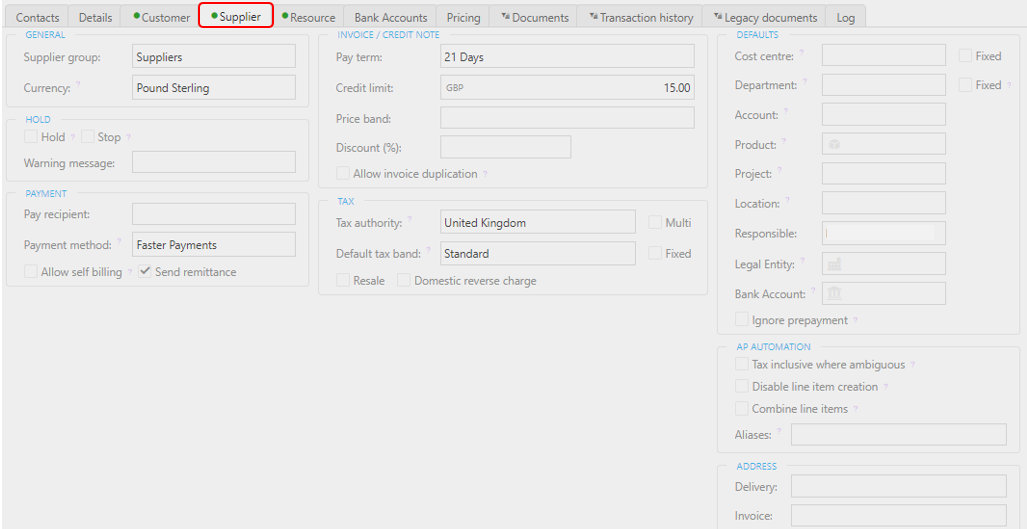Click the Project defaults field
Screen dimensions: 1027x529
884,173
